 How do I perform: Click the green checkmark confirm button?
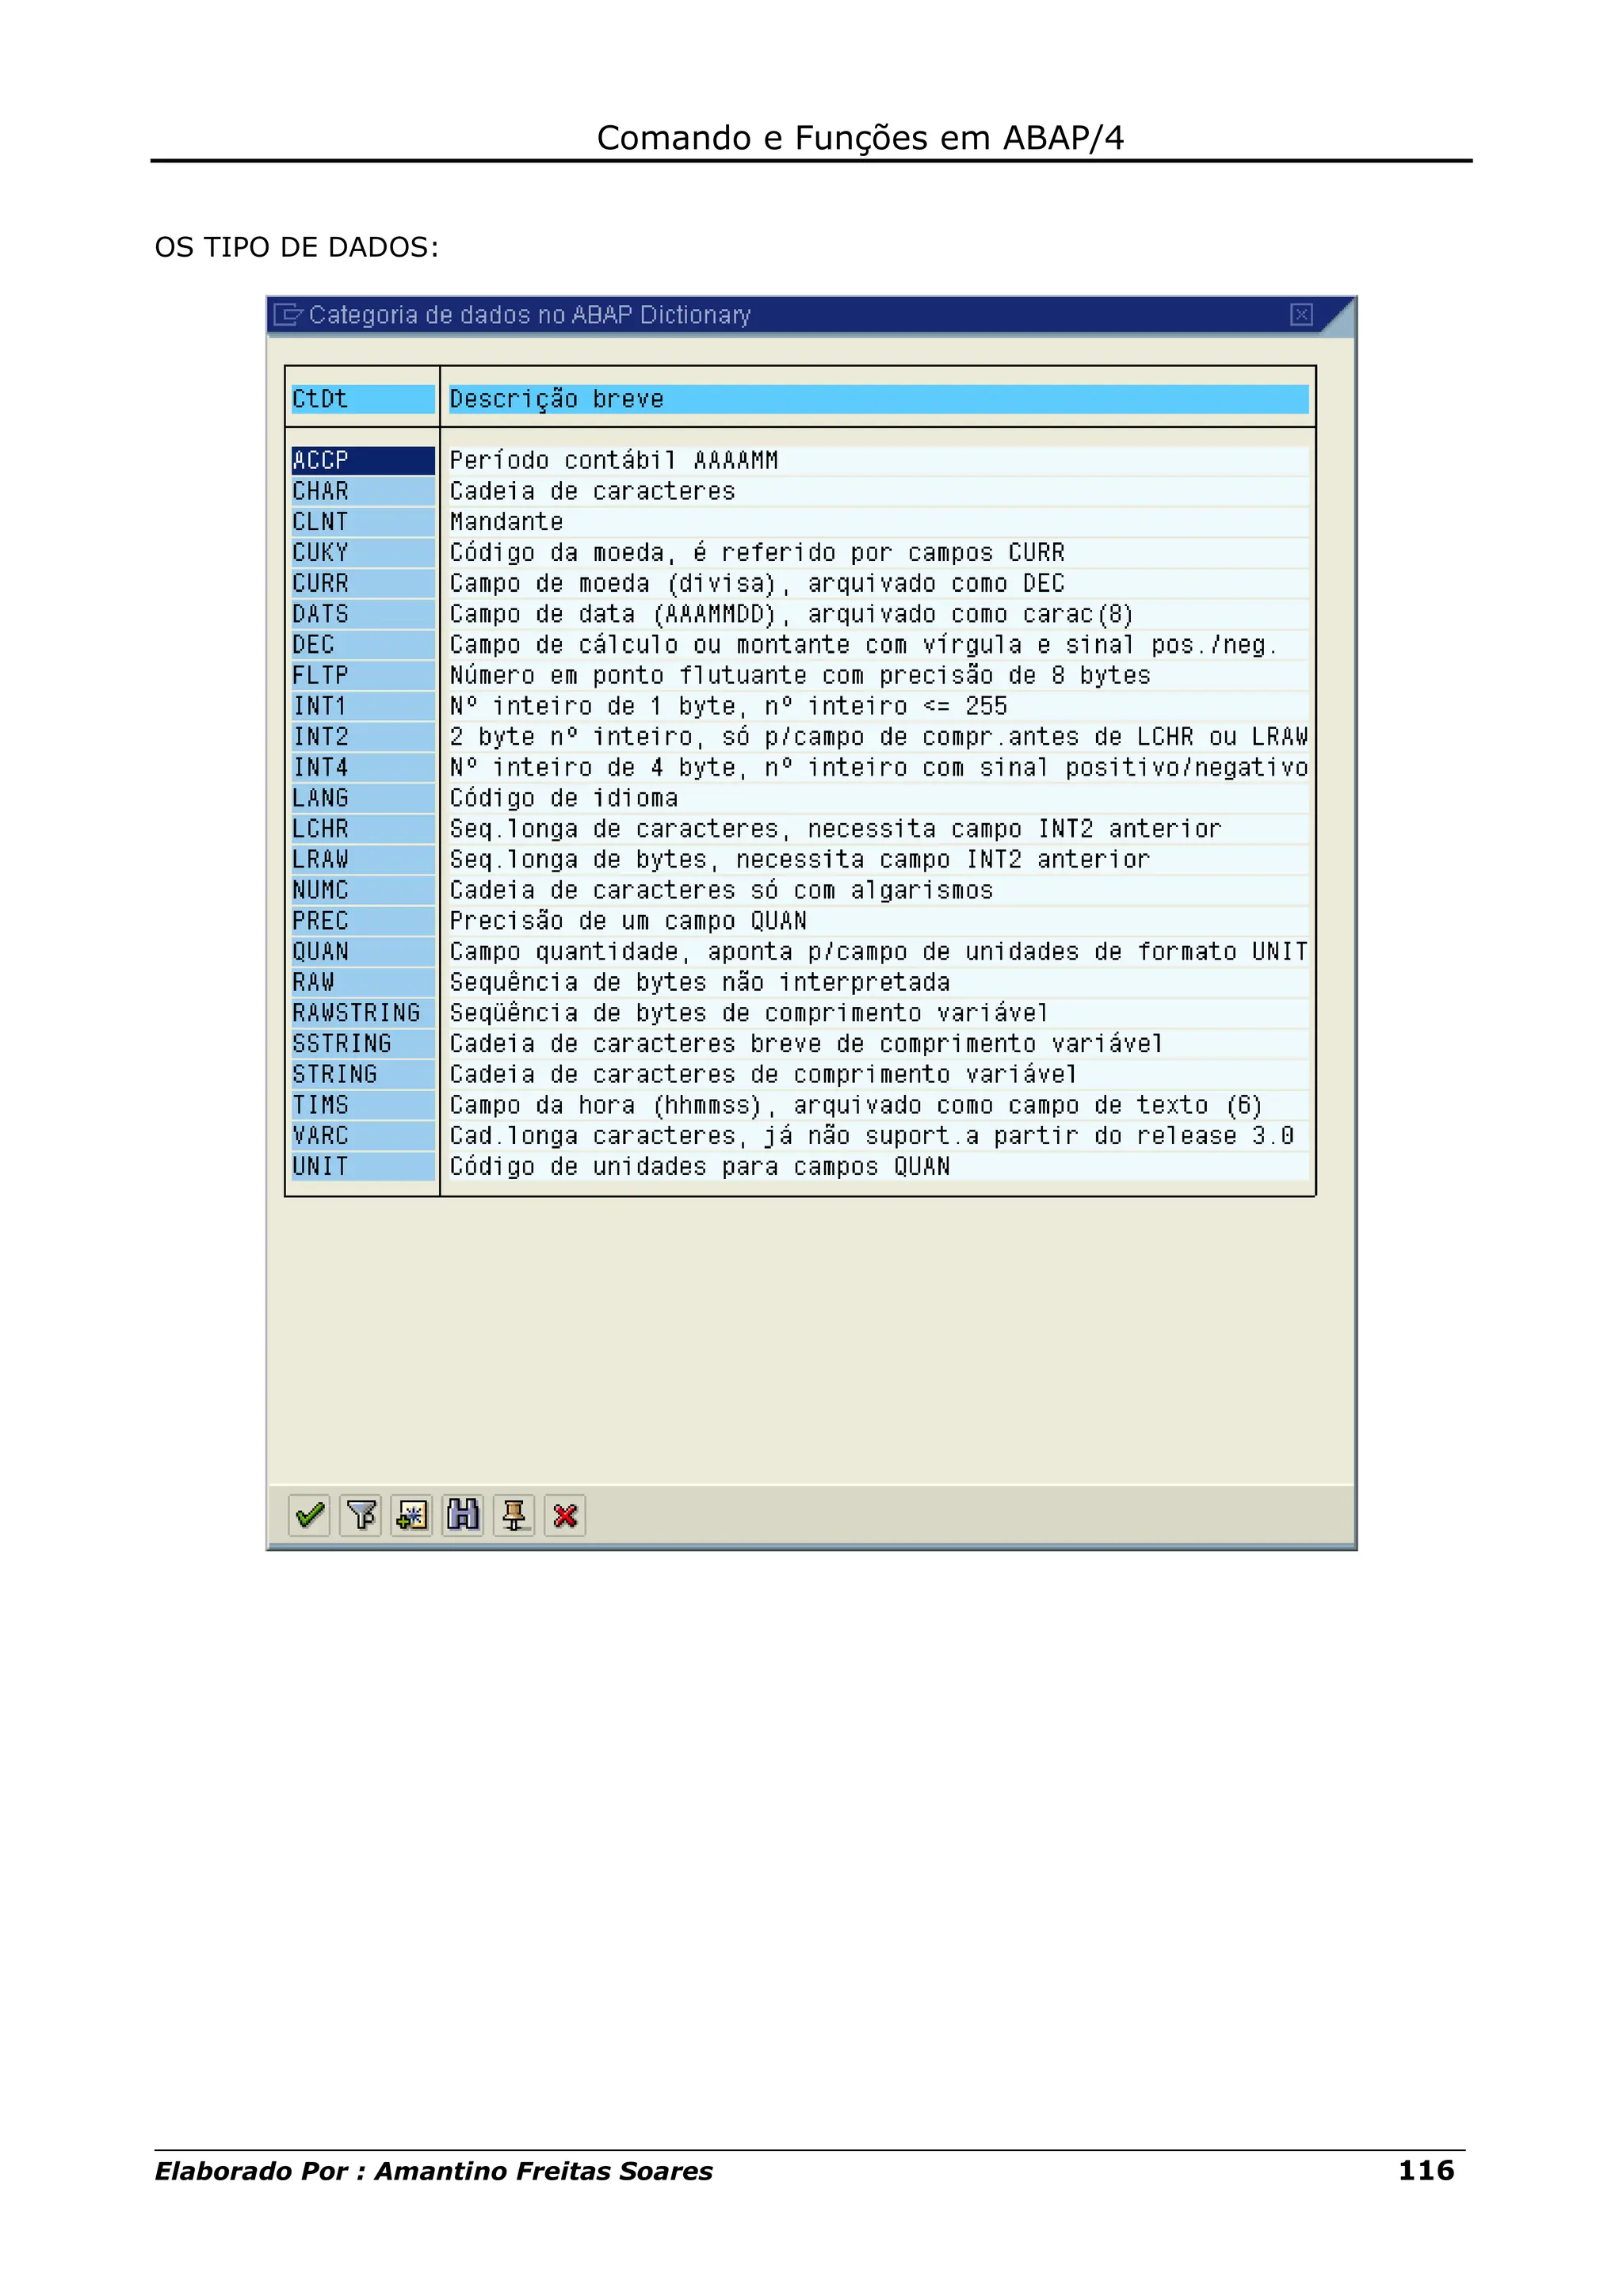tap(309, 1515)
